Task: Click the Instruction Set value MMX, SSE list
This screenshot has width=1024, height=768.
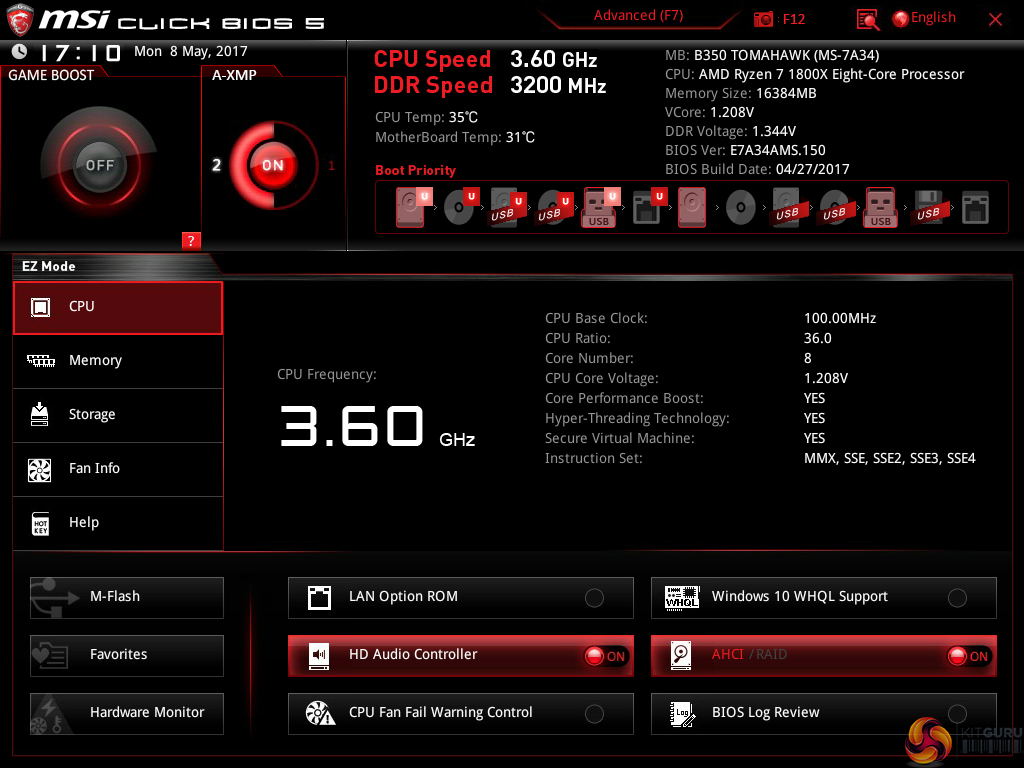Action: point(889,458)
